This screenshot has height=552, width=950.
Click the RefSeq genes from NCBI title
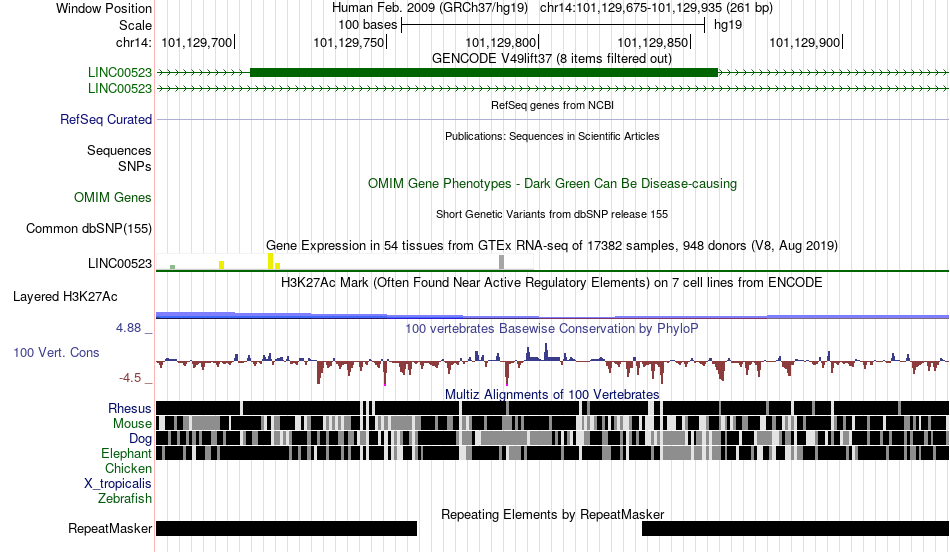pyautogui.click(x=552, y=105)
